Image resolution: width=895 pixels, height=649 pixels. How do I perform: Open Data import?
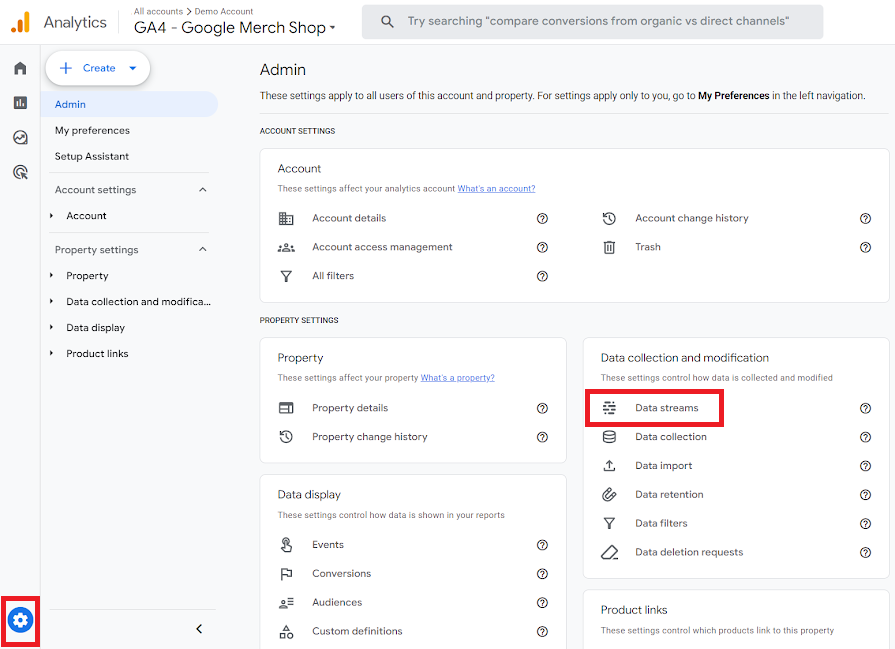(663, 466)
